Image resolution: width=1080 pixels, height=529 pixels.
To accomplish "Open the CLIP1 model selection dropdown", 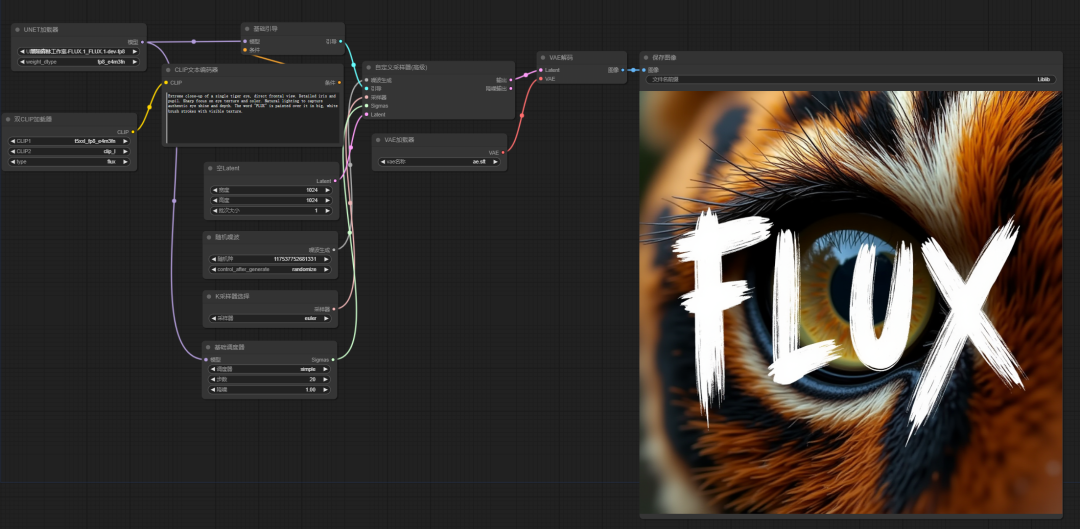I will pyautogui.click(x=69, y=141).
